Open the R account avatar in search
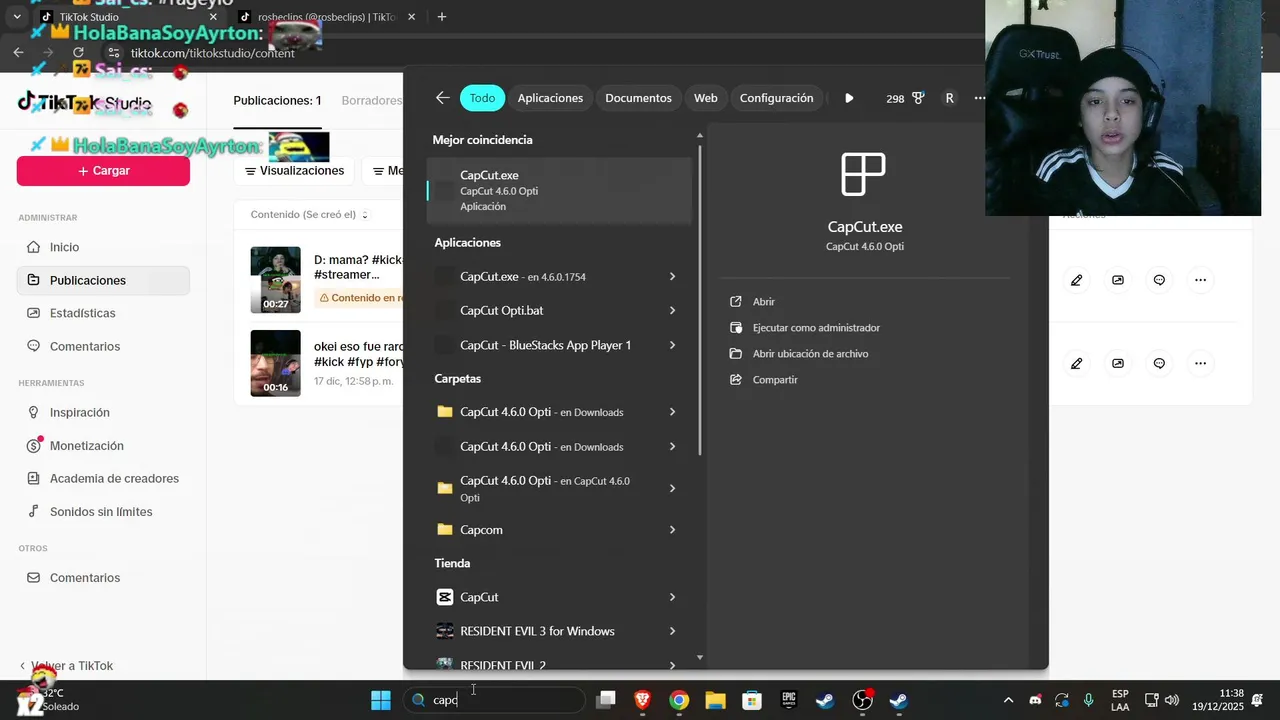Viewport: 1280px width, 720px height. [949, 98]
